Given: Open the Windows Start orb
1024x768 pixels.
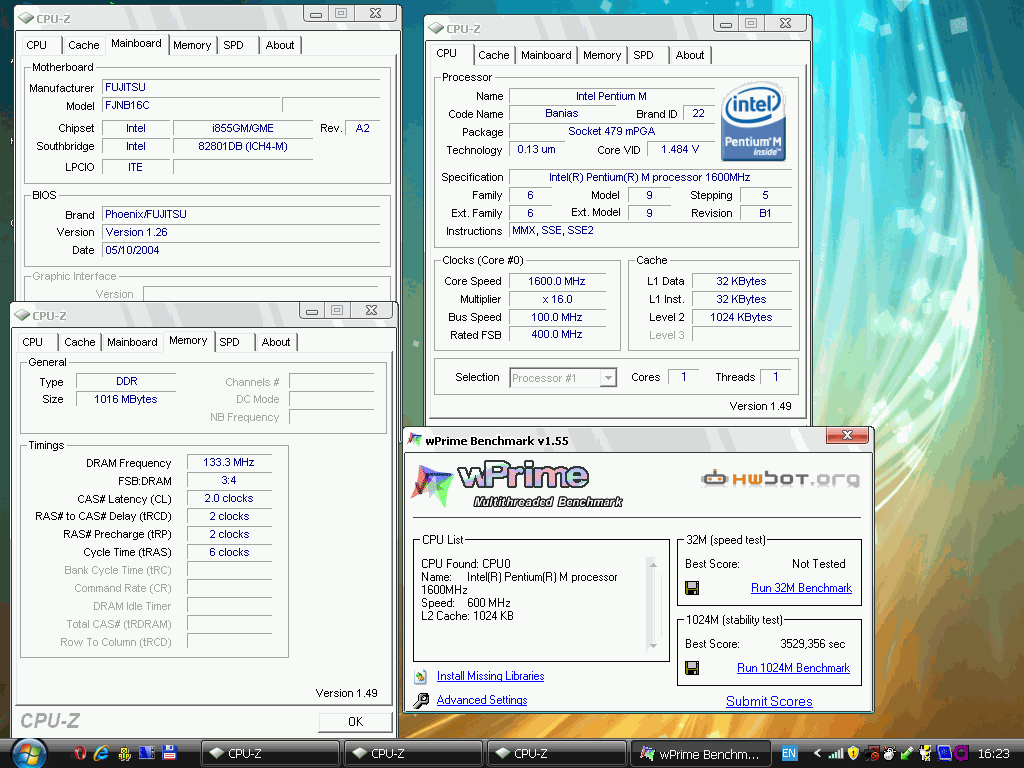Looking at the screenshot, I should [29, 754].
